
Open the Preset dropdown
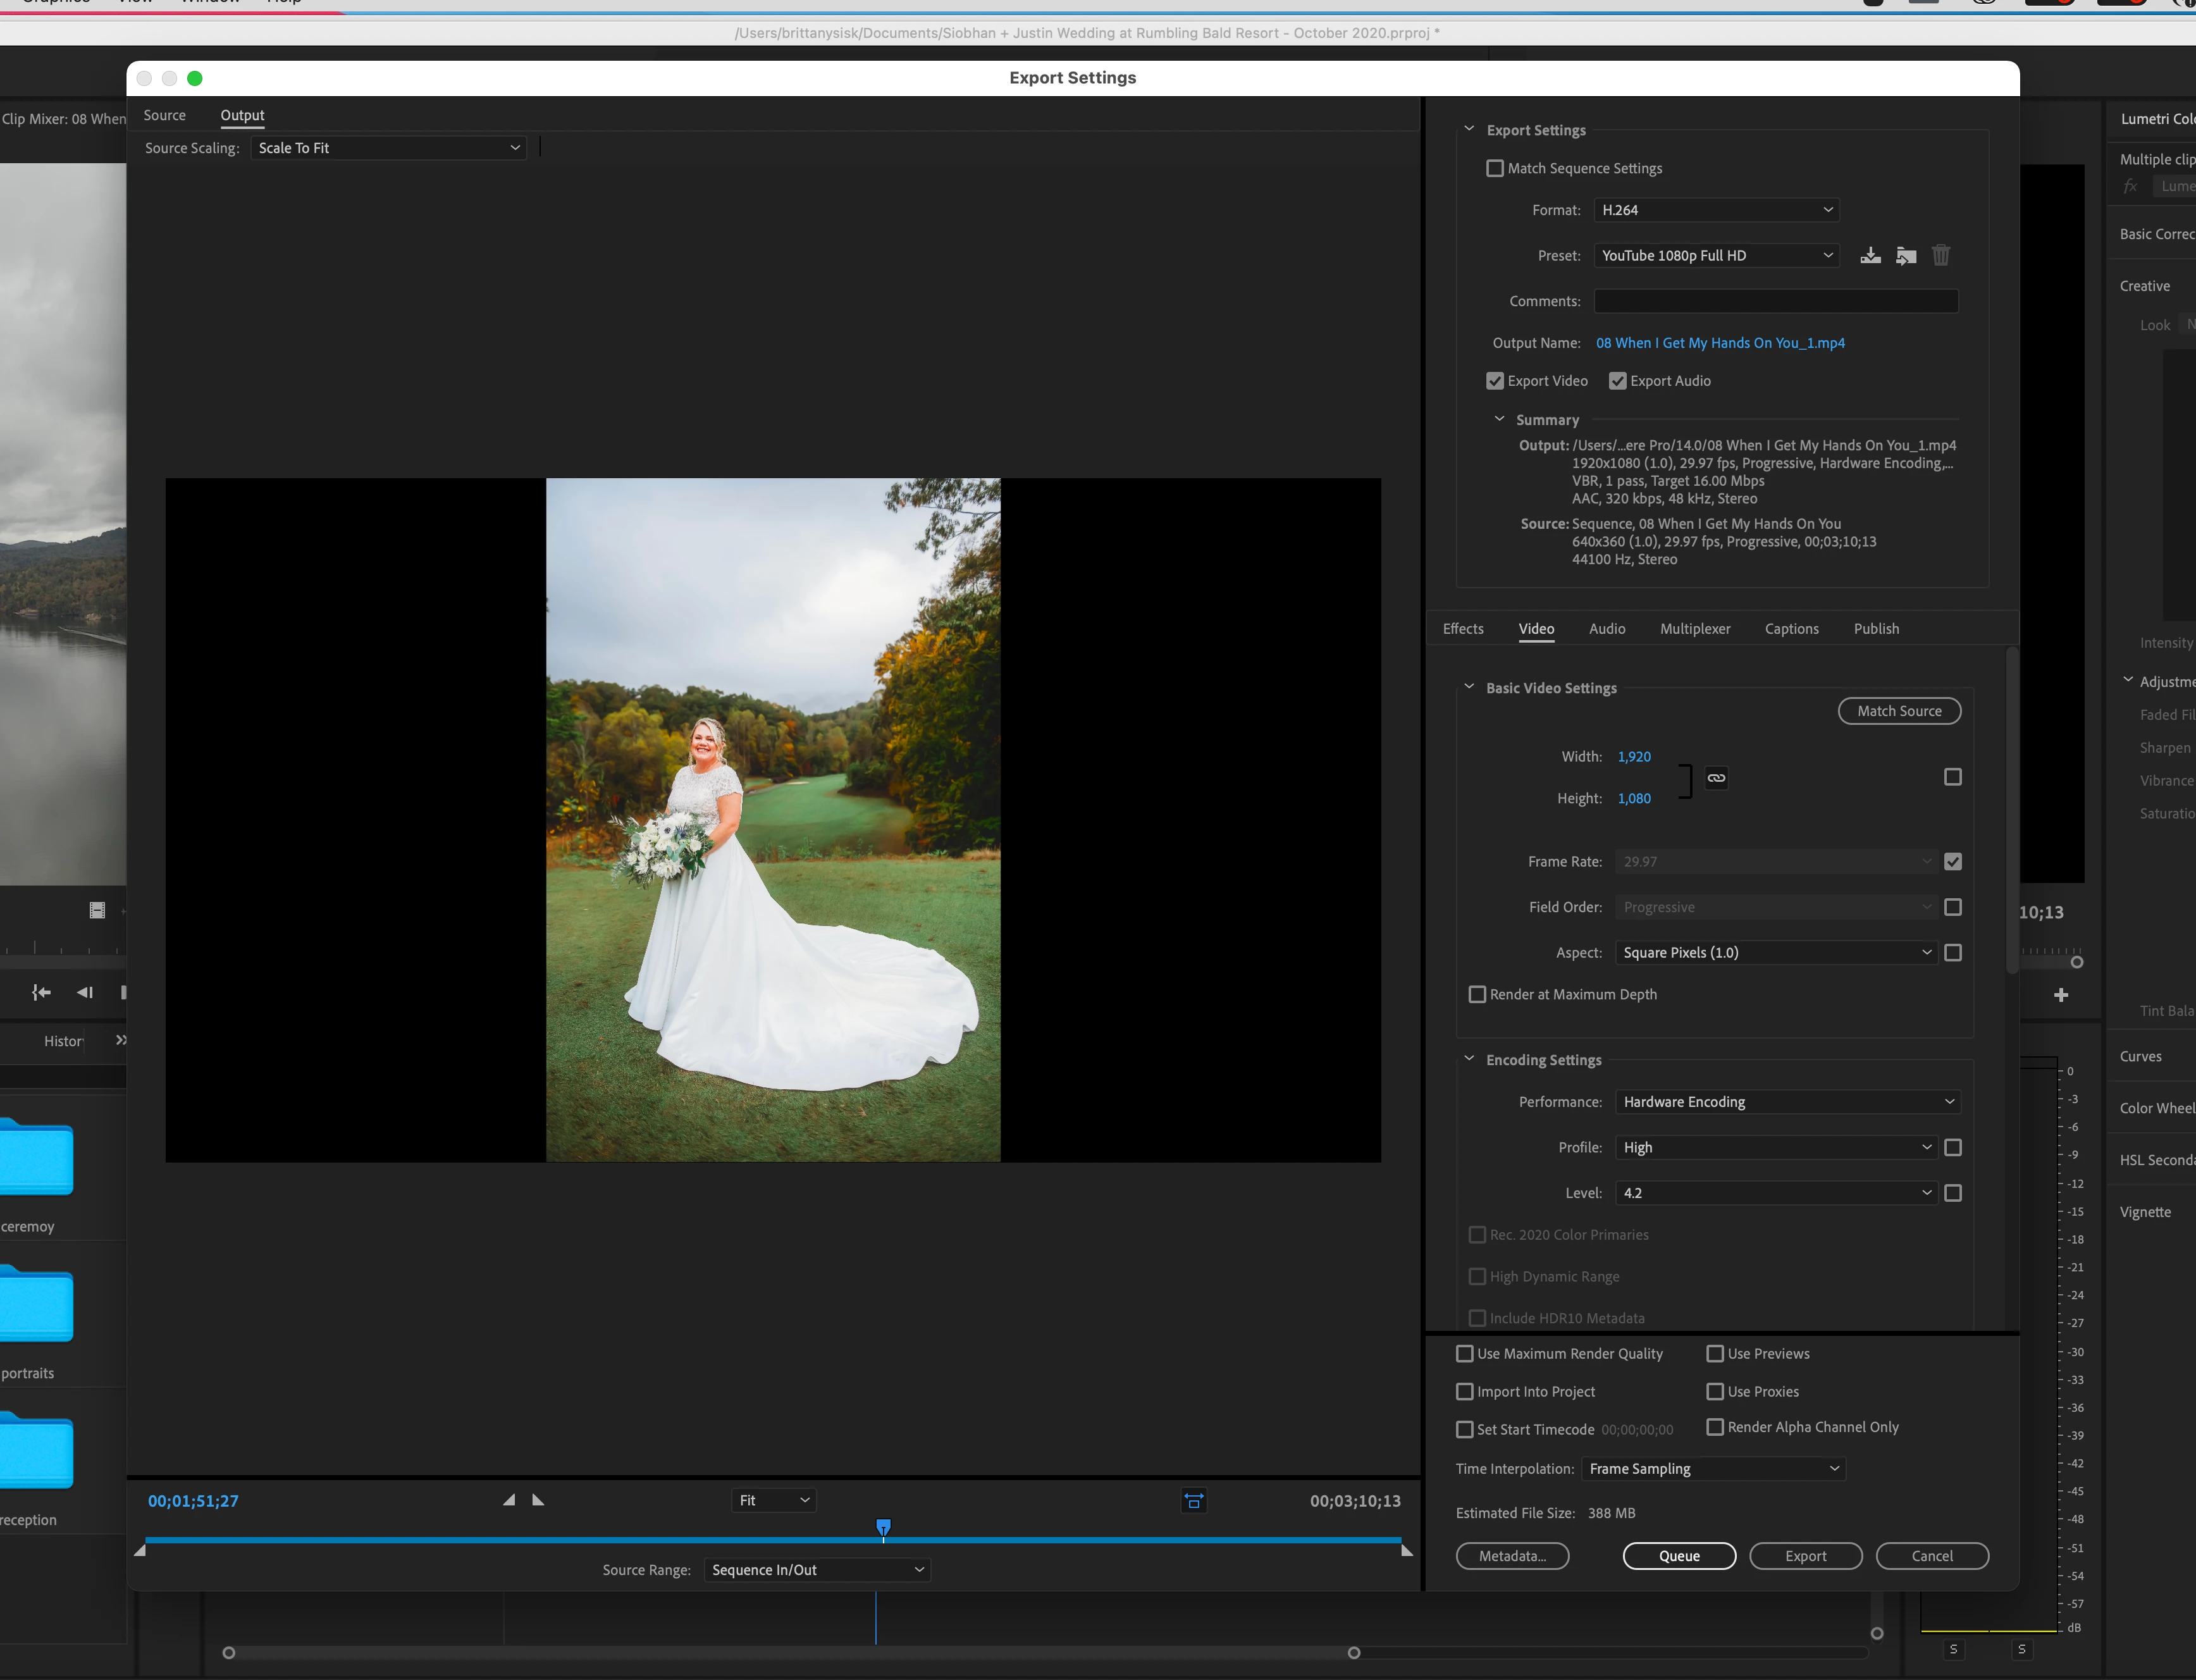[1716, 255]
